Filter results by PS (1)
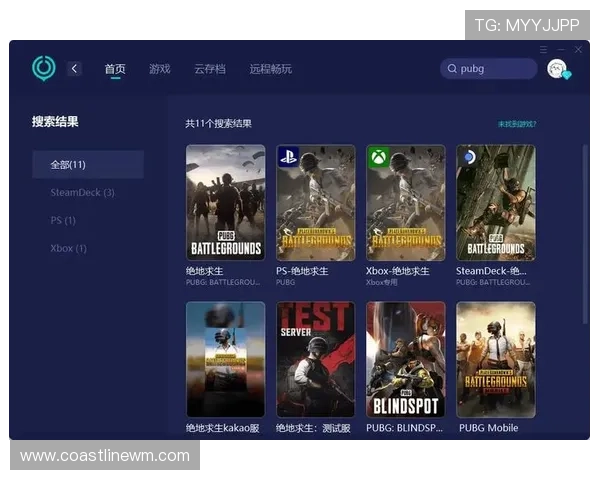Screen dimensions: 600x480 (x=63, y=220)
